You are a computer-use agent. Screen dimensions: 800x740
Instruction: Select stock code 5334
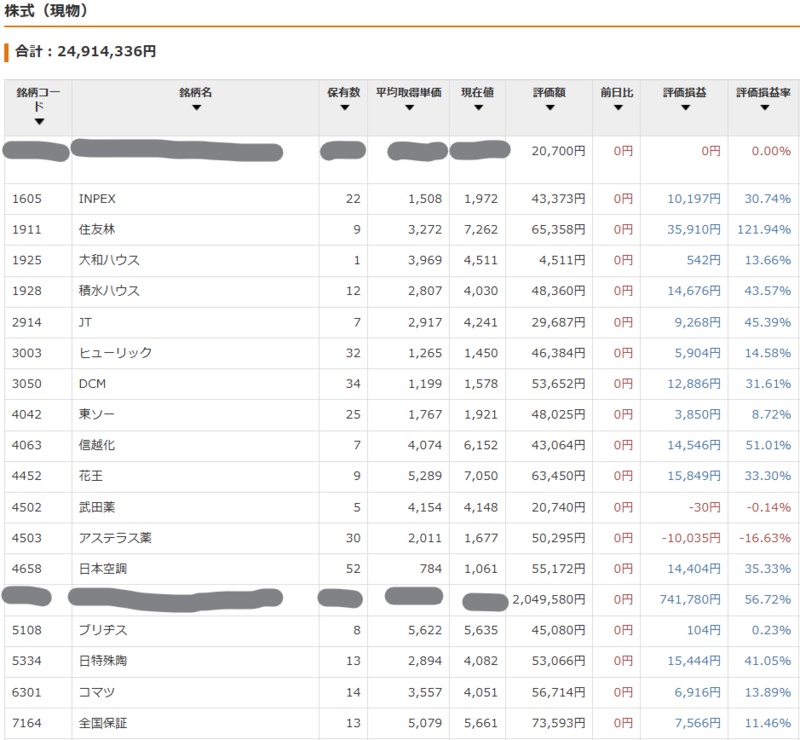[x=27, y=660]
